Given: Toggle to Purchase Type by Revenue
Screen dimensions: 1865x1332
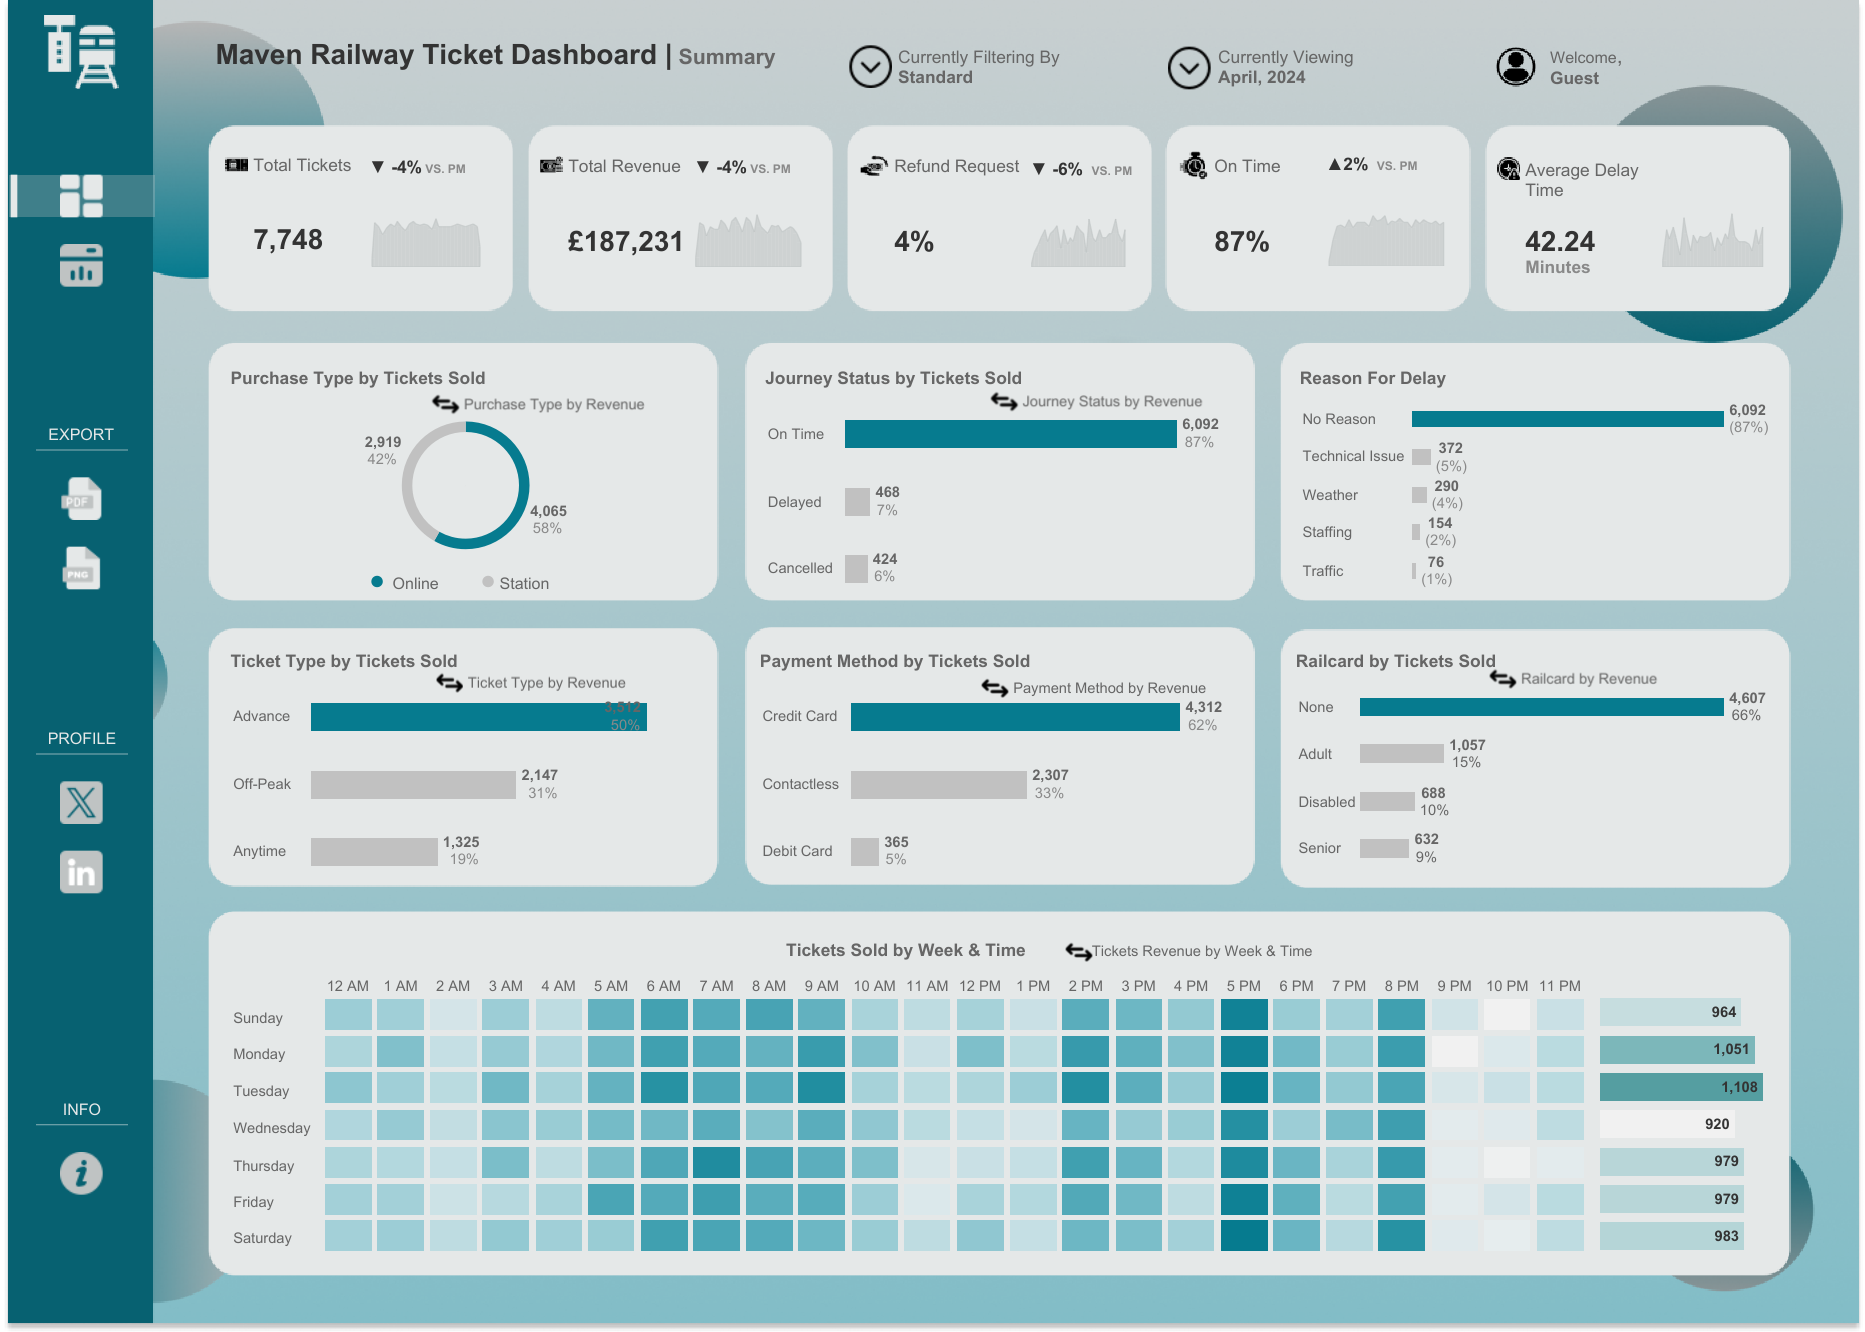Looking at the screenshot, I should (446, 404).
